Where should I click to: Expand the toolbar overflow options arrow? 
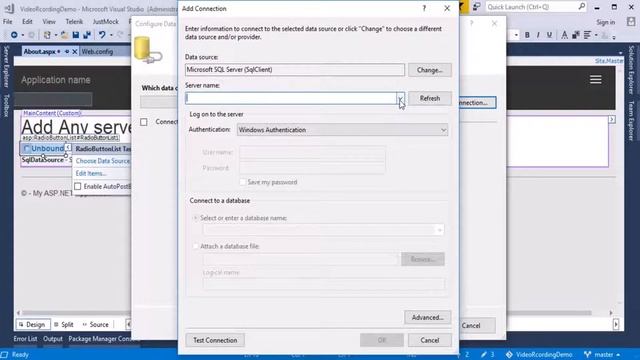tap(614, 37)
